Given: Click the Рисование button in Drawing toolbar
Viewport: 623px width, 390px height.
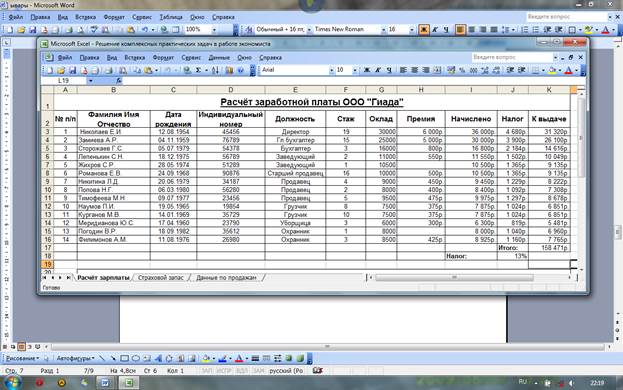Looking at the screenshot, I should coord(22,358).
